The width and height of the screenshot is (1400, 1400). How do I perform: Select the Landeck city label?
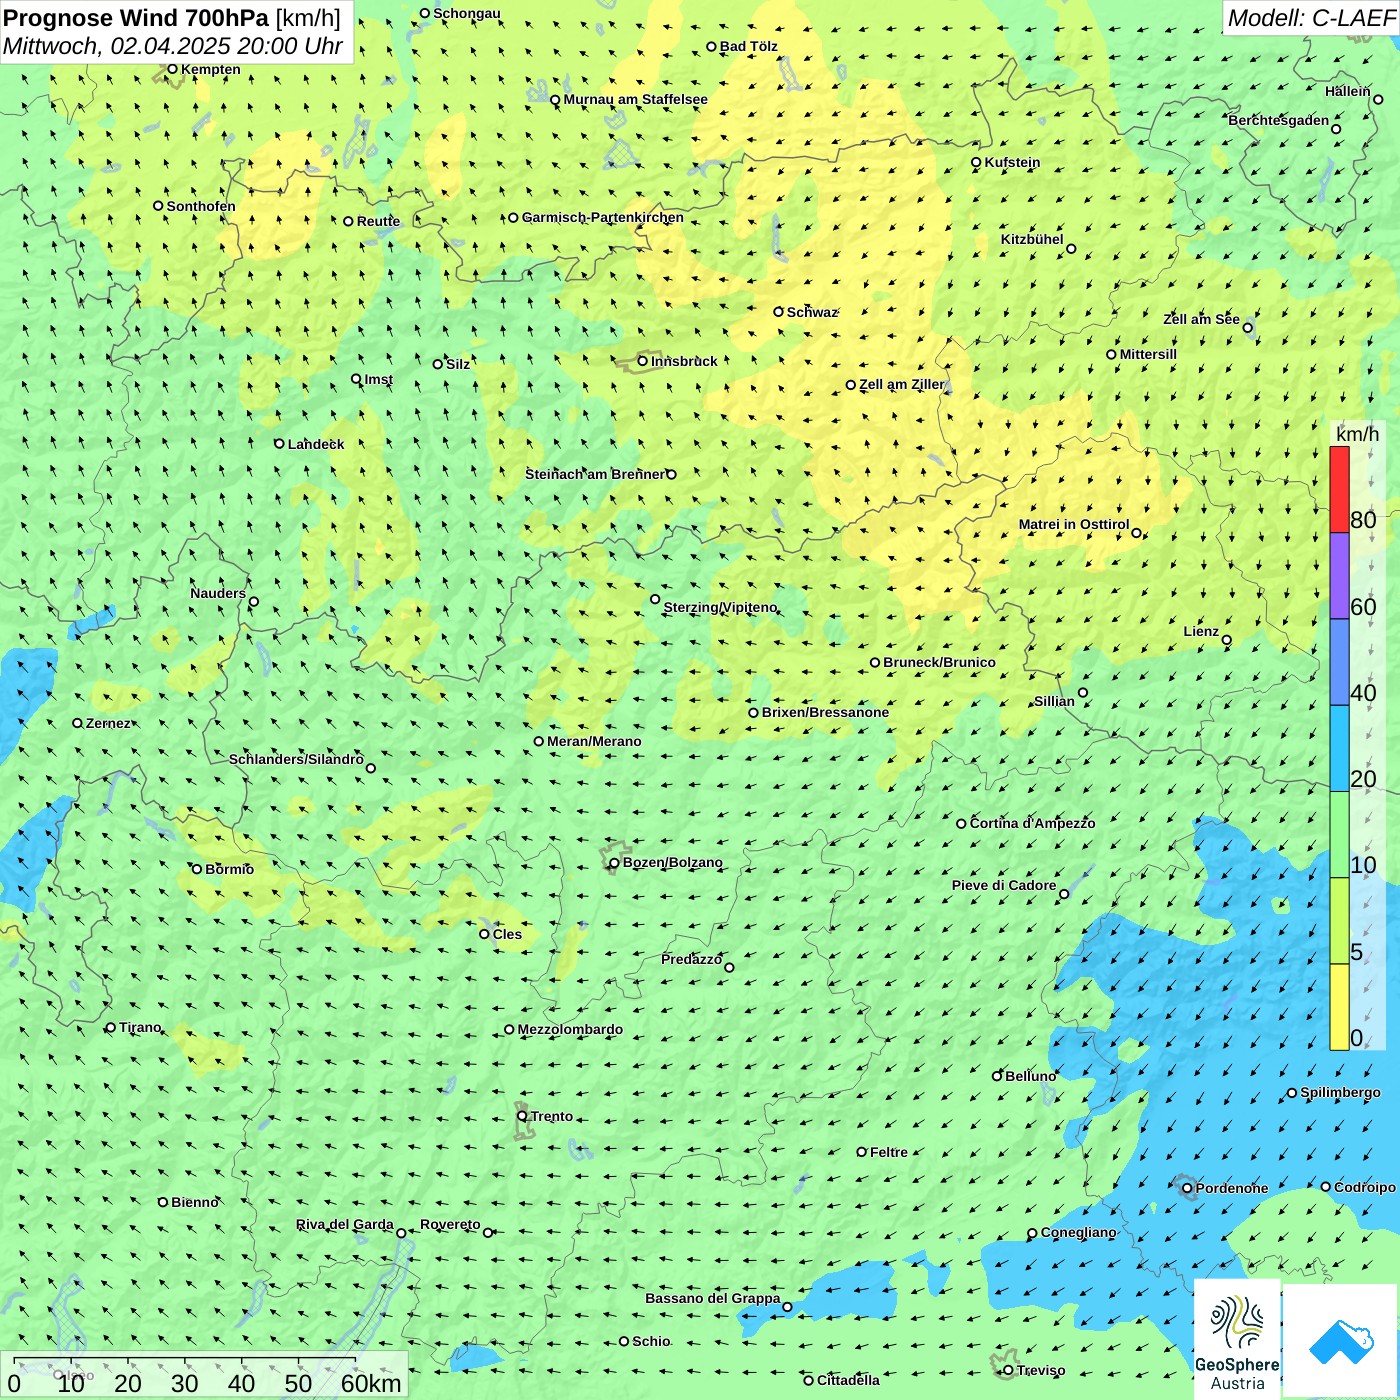point(316,444)
